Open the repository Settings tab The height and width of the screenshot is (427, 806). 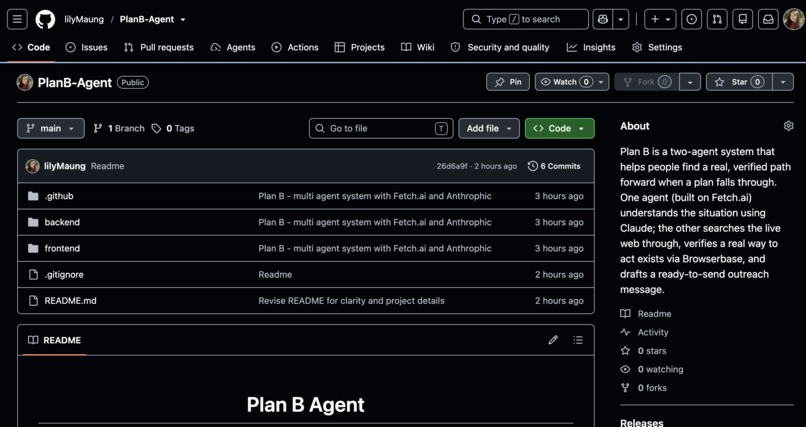click(657, 47)
